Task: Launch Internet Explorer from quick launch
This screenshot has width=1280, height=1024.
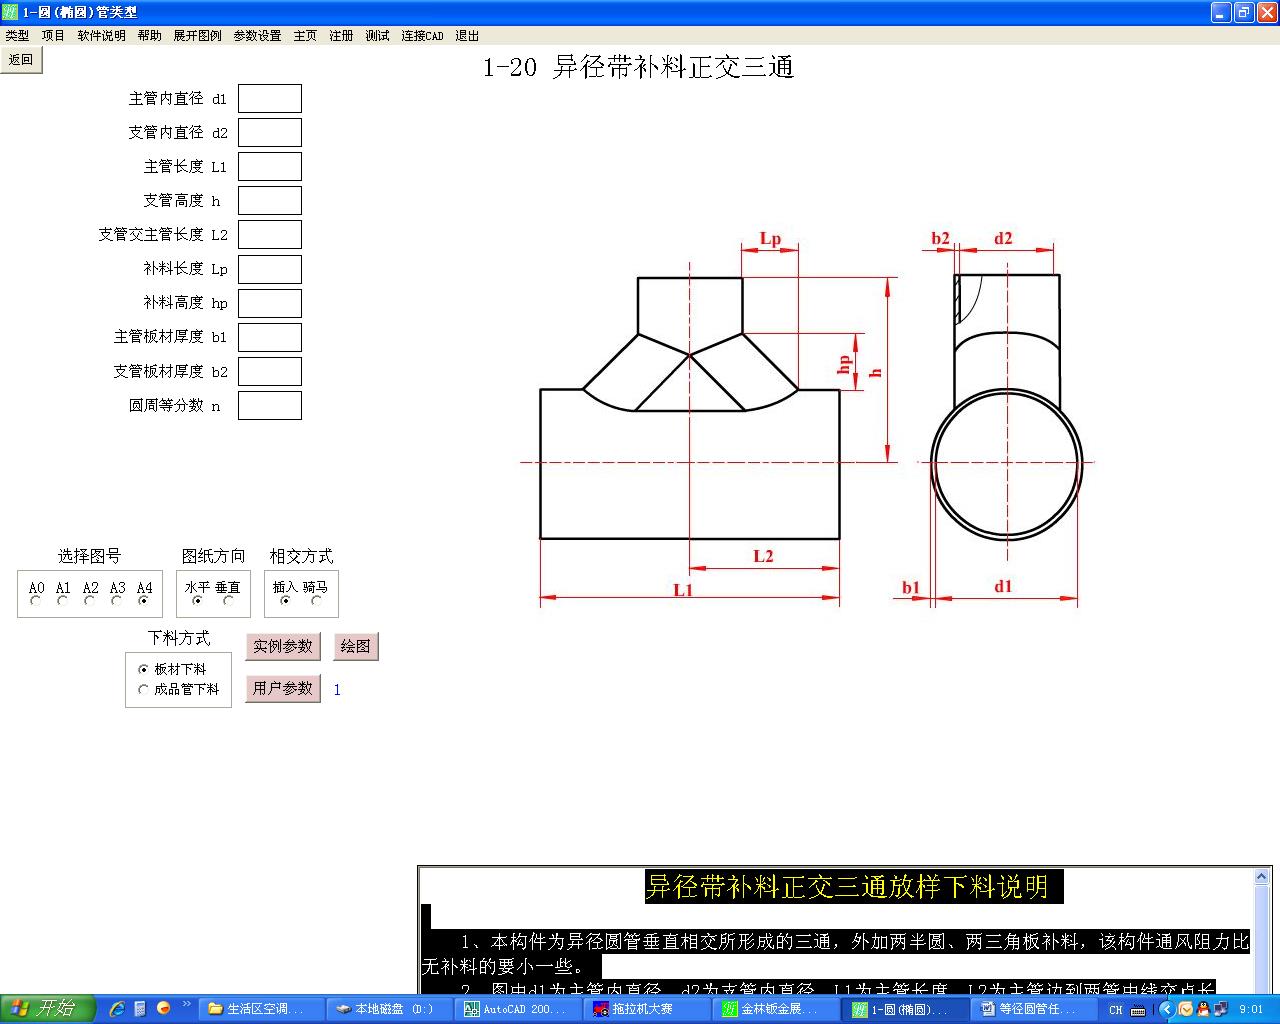Action: click(x=117, y=1008)
